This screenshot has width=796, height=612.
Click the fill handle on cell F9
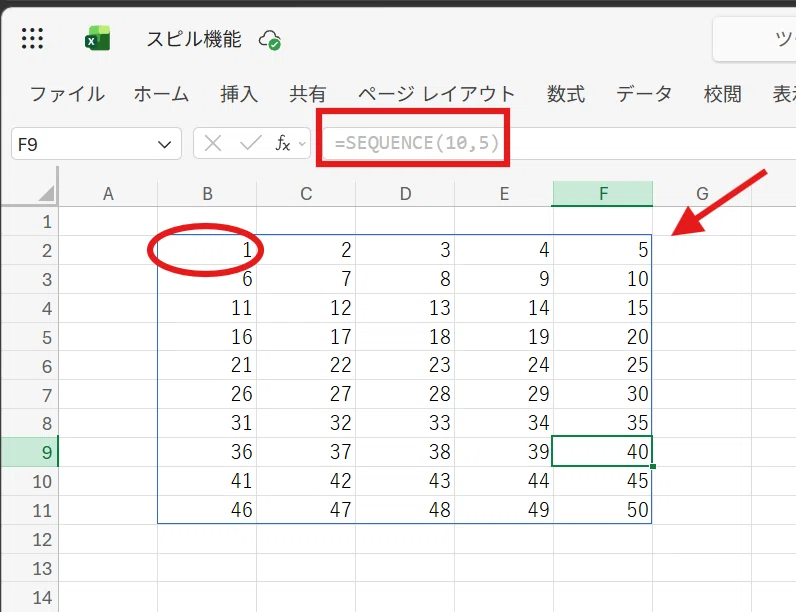652,466
